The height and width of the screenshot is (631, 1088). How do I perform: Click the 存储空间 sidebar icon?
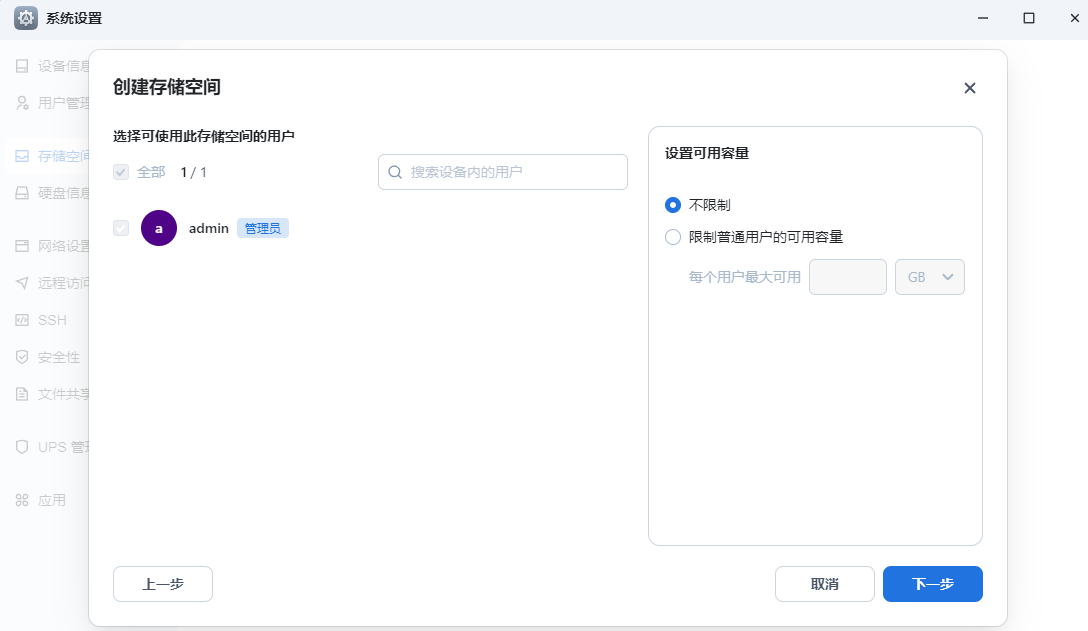[22, 155]
